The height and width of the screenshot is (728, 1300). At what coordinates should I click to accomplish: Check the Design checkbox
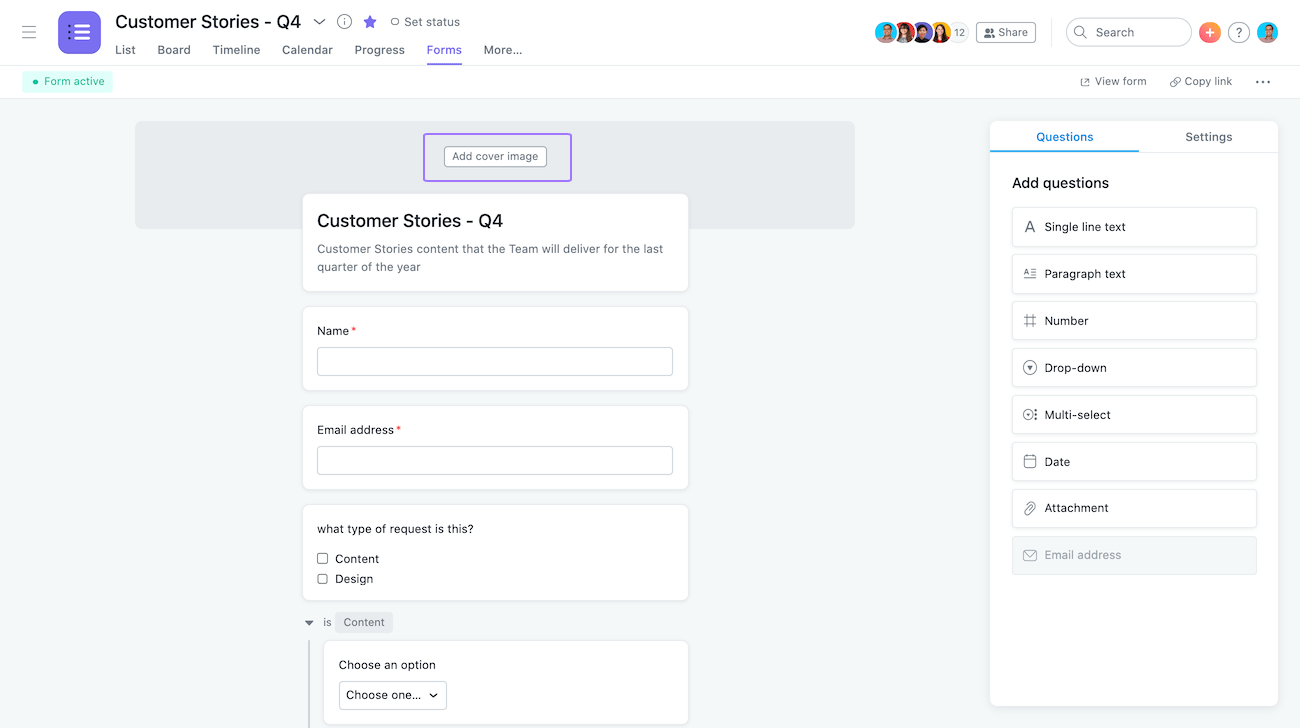tap(323, 579)
